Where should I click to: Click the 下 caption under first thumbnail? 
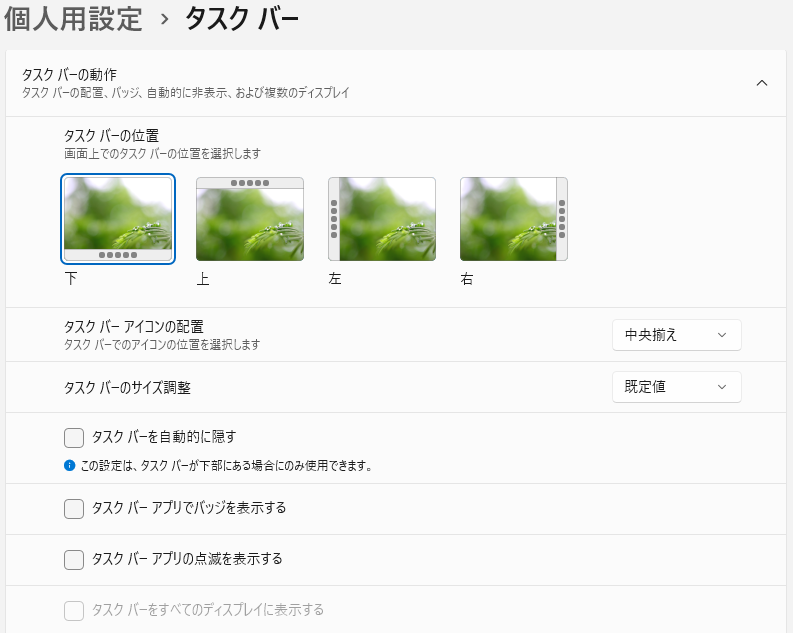point(71,279)
